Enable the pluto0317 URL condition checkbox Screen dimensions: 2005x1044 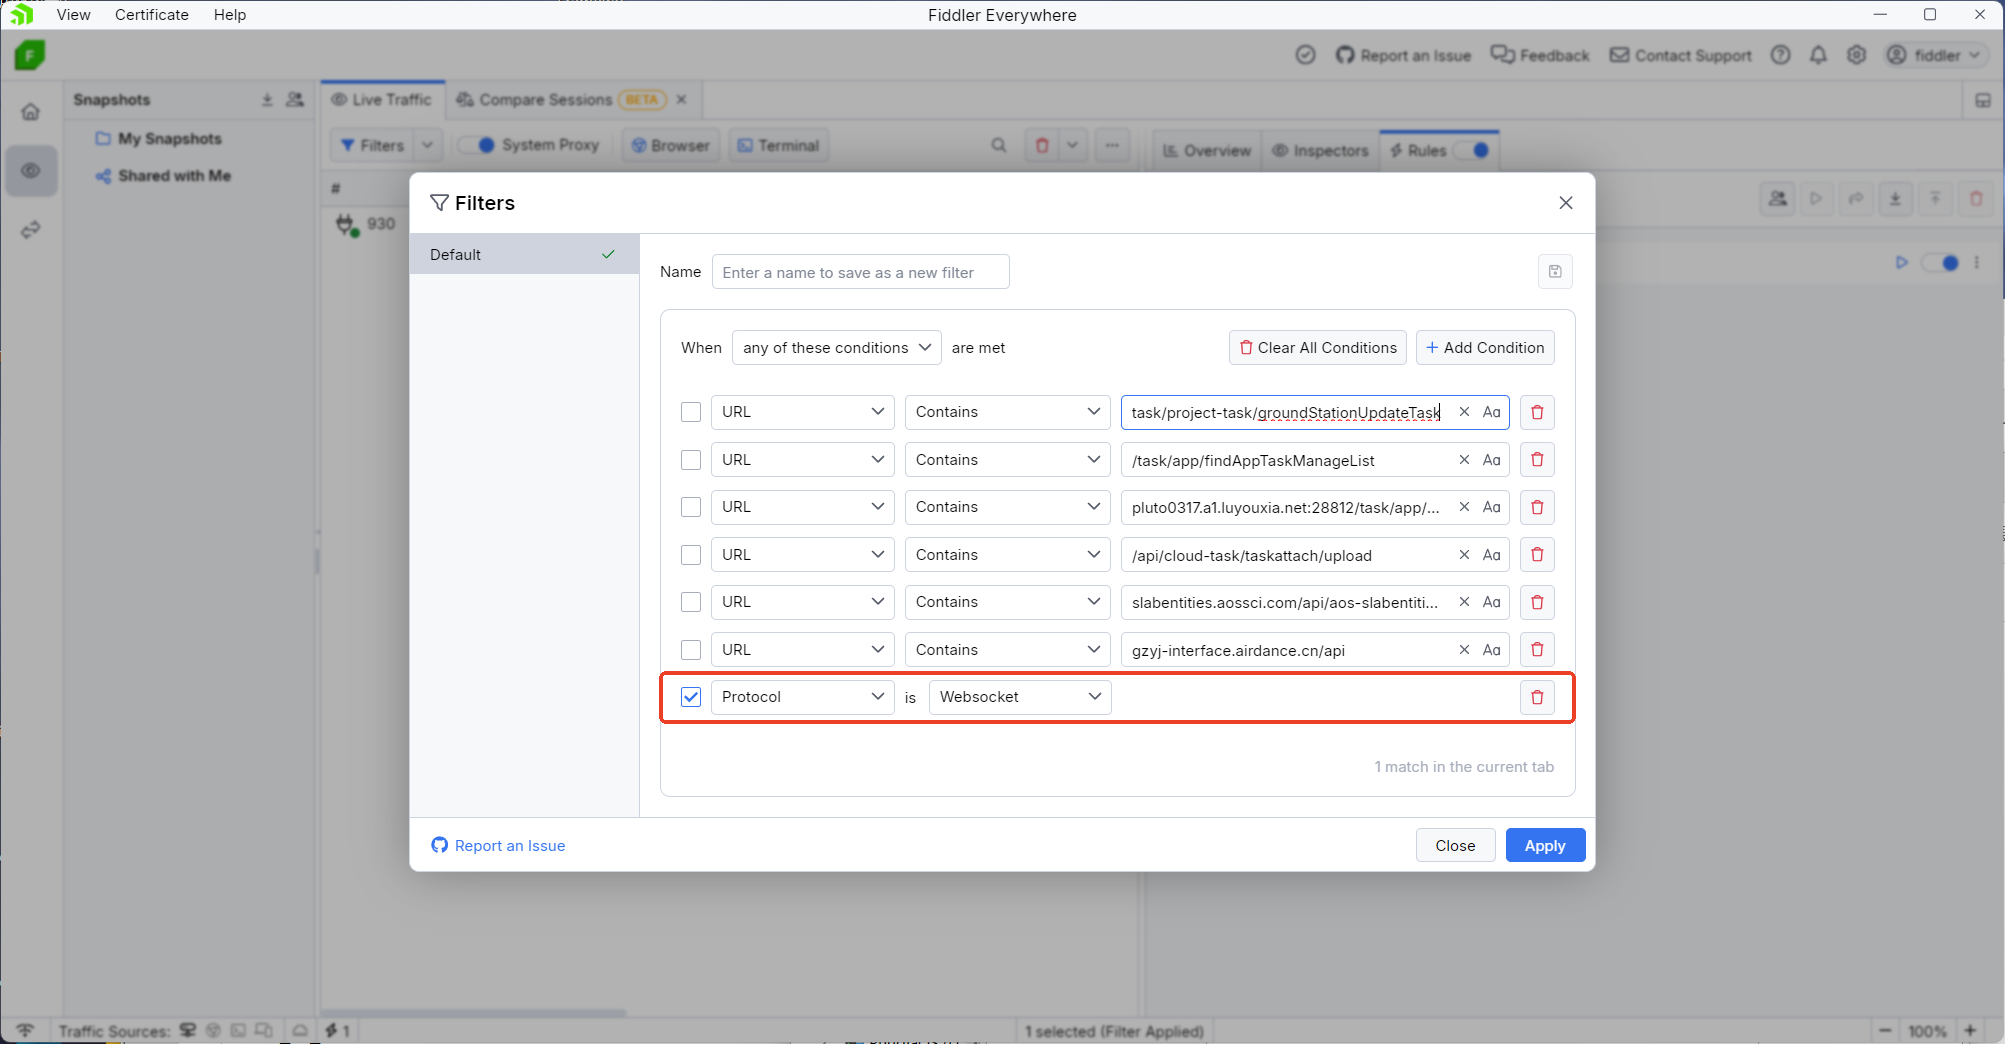(x=691, y=507)
